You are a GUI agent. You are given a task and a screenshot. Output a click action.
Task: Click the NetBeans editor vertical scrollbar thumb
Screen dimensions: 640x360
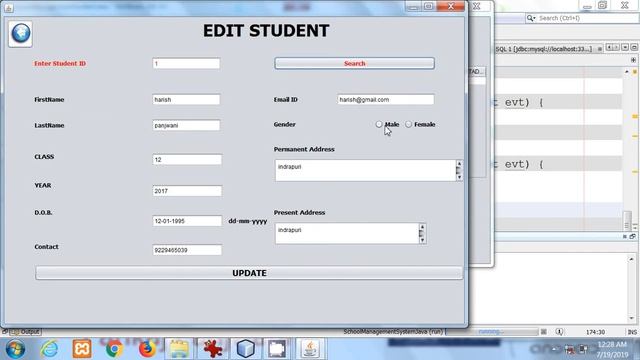[627, 220]
